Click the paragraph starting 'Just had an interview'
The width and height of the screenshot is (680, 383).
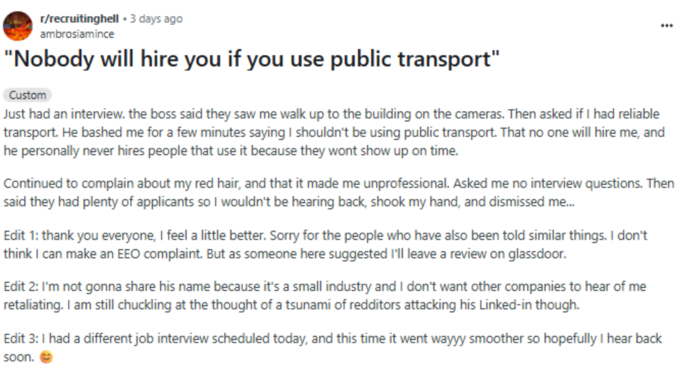coord(334,132)
